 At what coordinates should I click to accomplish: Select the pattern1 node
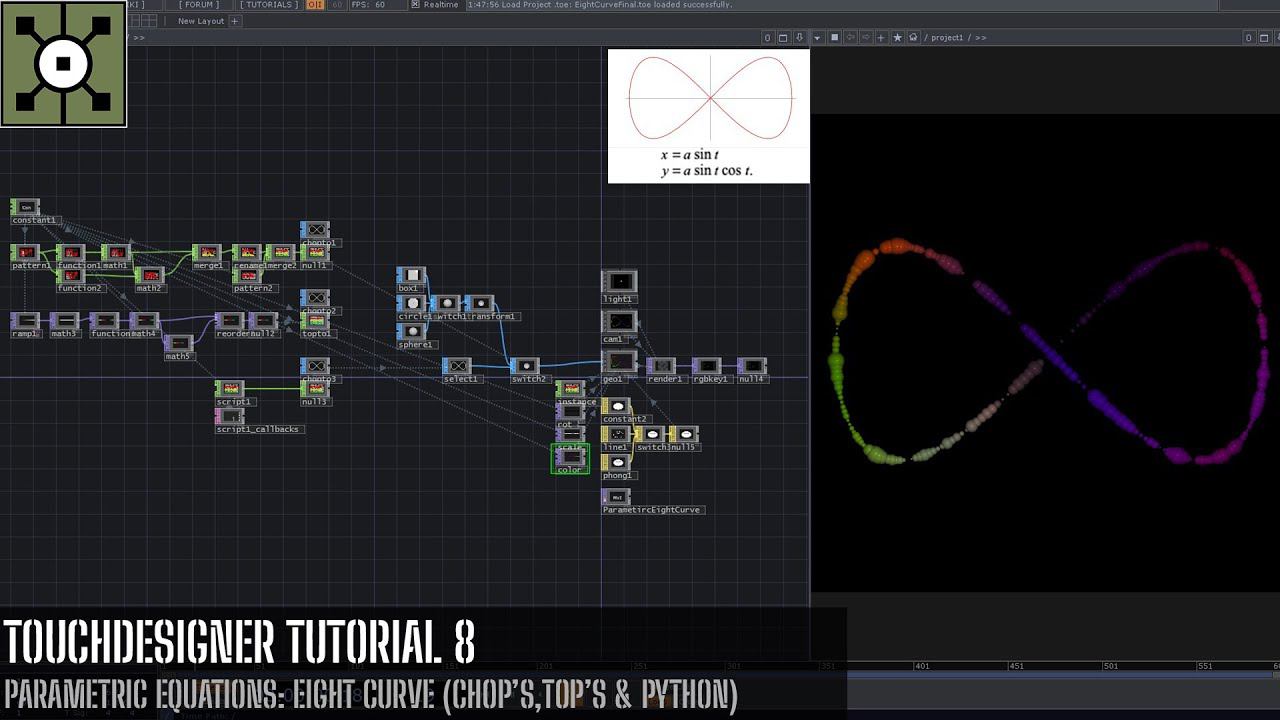point(25,253)
